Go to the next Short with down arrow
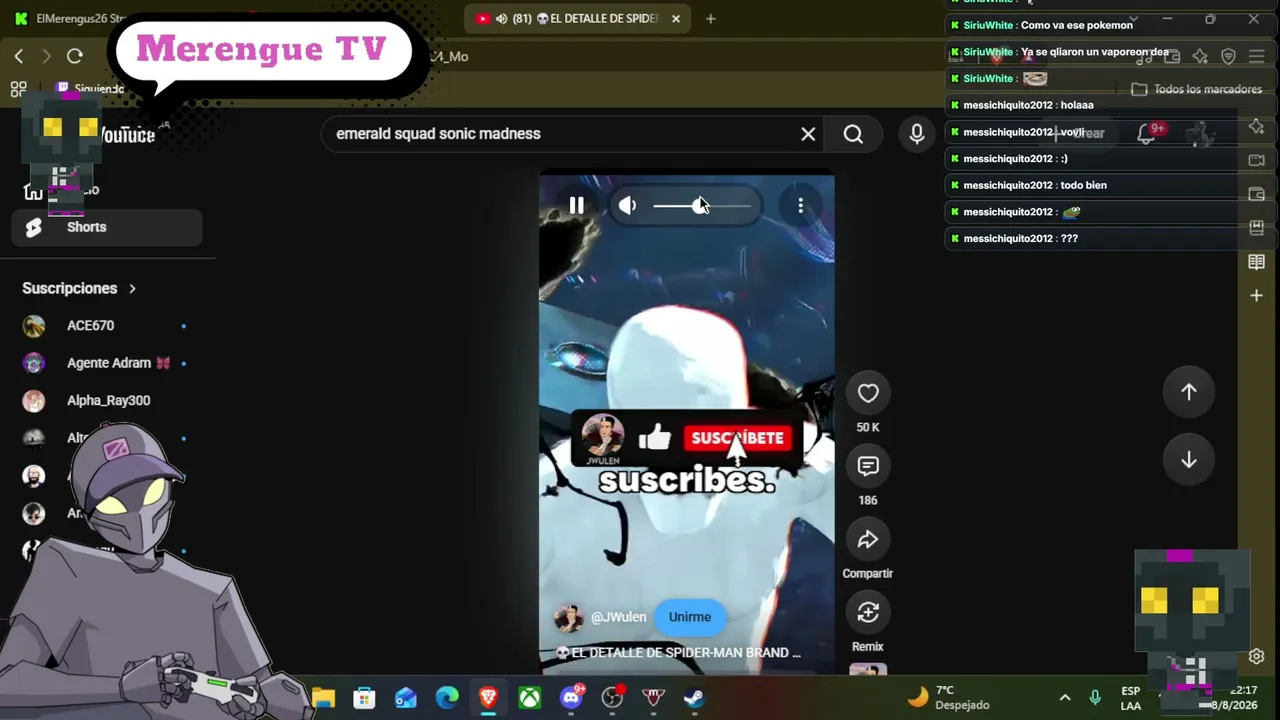 pyautogui.click(x=1189, y=460)
